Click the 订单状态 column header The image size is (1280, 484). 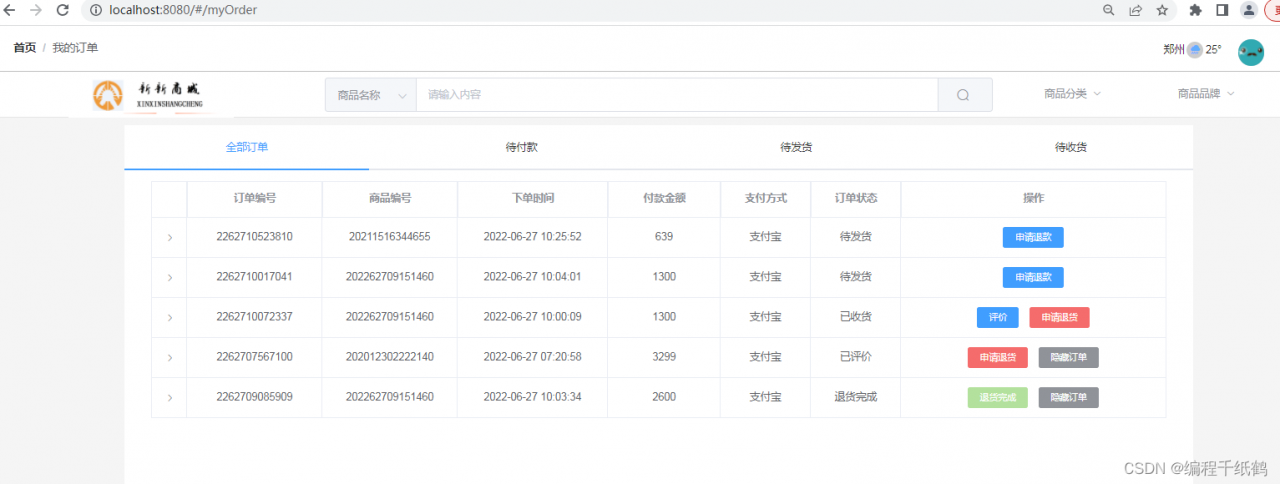pos(856,198)
